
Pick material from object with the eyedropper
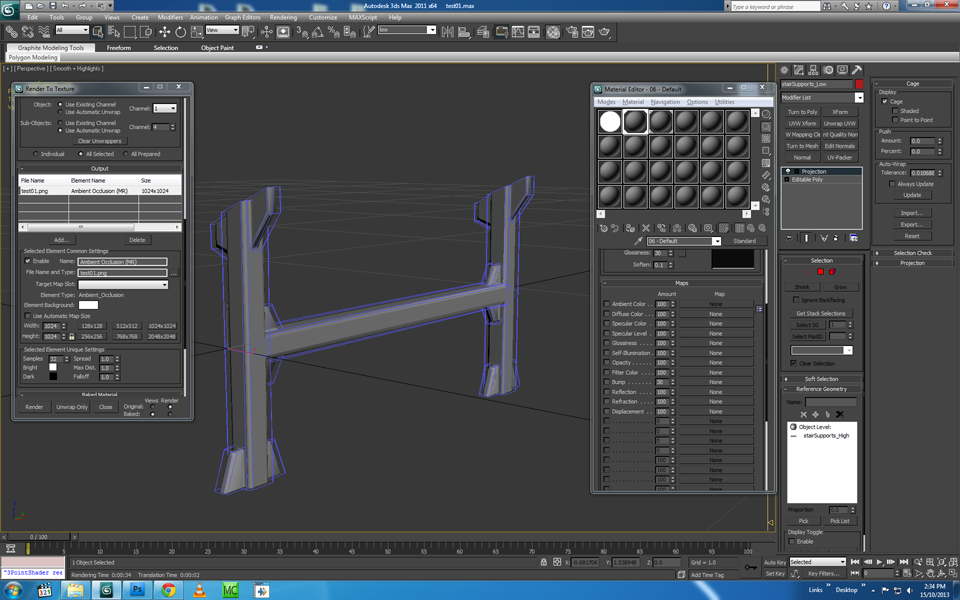tap(637, 241)
